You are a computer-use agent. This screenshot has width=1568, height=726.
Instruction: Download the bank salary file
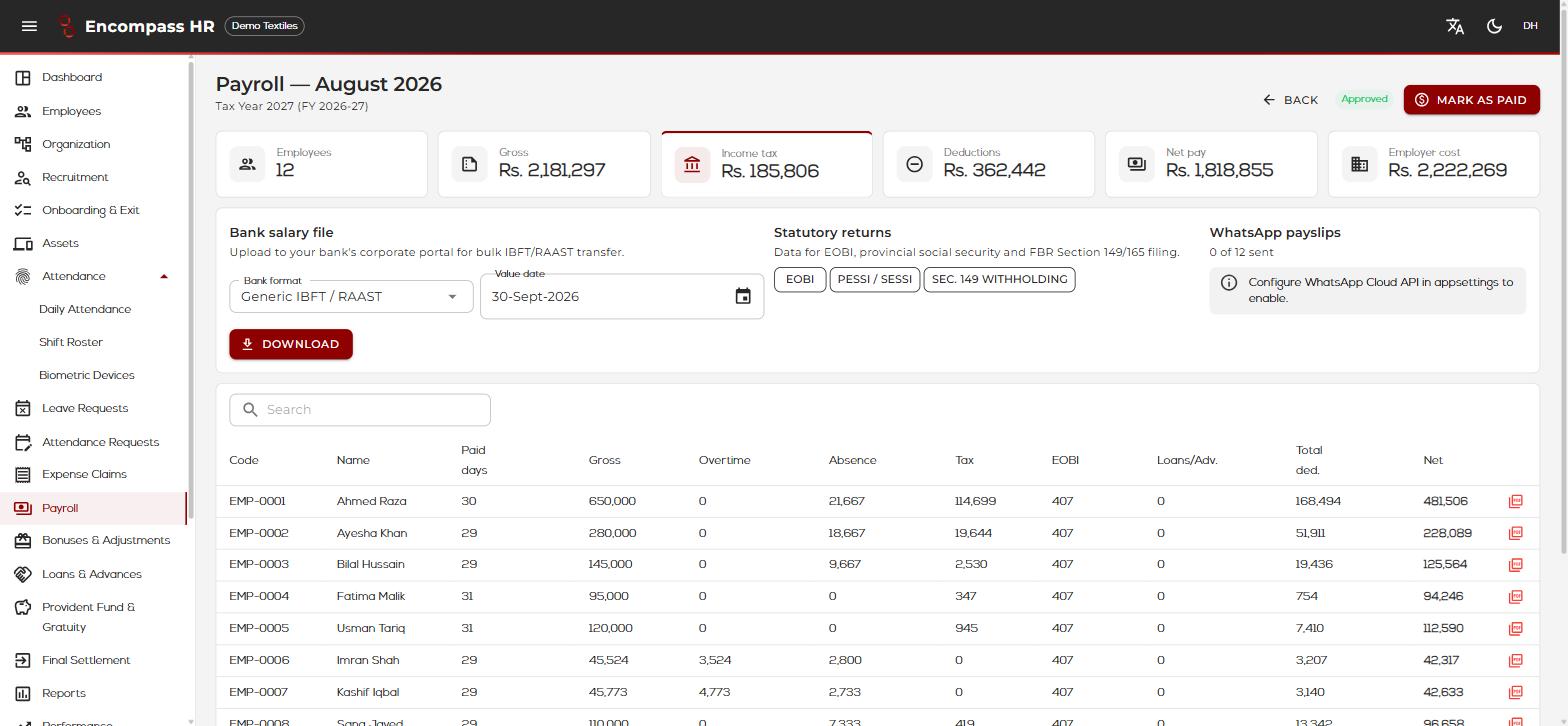click(291, 344)
